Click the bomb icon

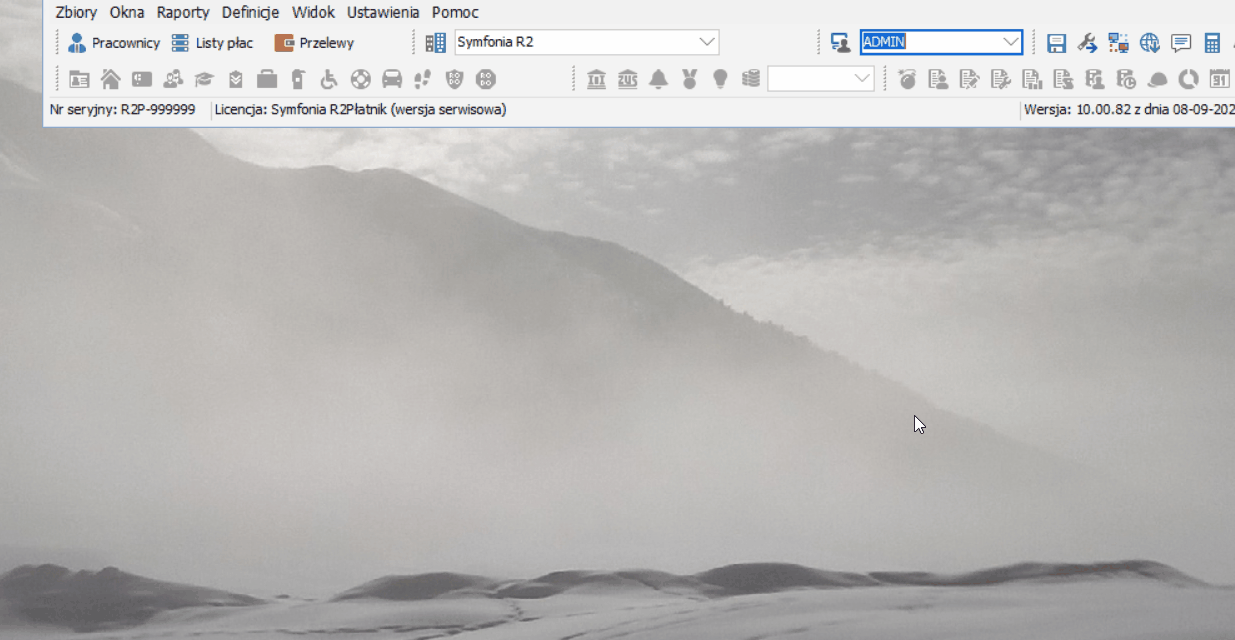click(907, 79)
